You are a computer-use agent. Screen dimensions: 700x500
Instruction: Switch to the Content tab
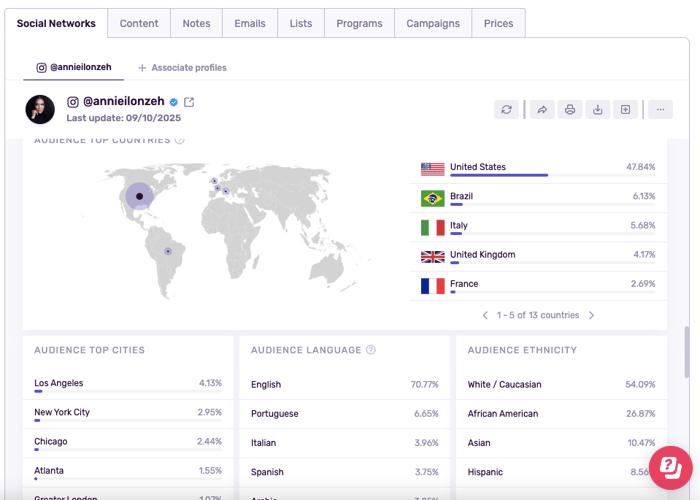(138, 23)
